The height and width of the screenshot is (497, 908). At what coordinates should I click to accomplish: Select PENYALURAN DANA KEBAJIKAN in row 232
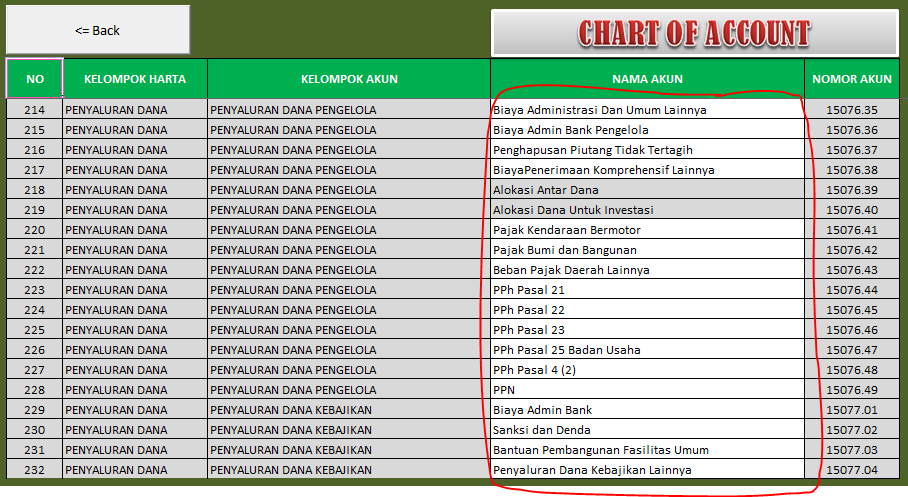[x=349, y=469]
